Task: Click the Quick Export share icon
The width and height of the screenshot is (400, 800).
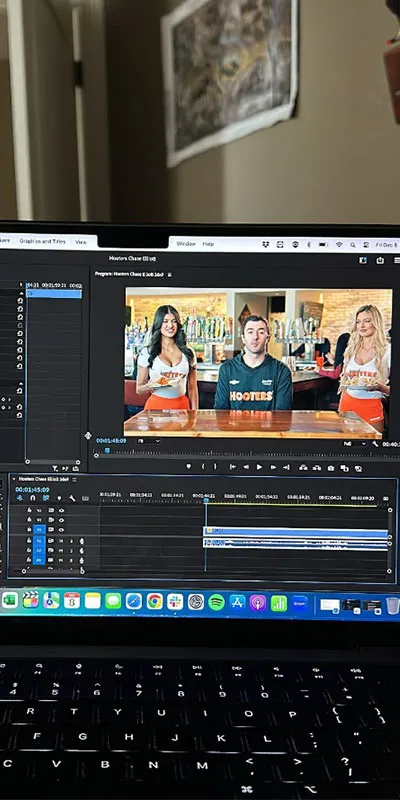Action: pos(380,260)
